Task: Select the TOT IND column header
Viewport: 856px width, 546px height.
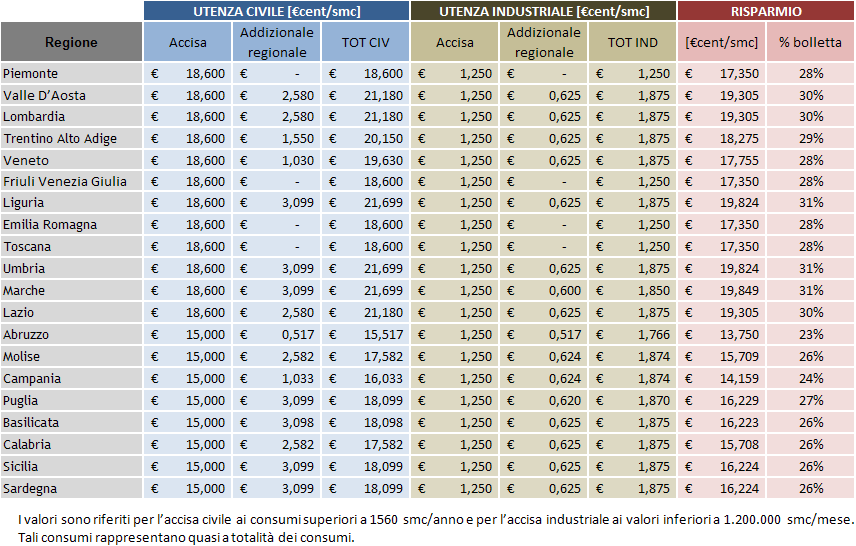Action: [x=632, y=42]
